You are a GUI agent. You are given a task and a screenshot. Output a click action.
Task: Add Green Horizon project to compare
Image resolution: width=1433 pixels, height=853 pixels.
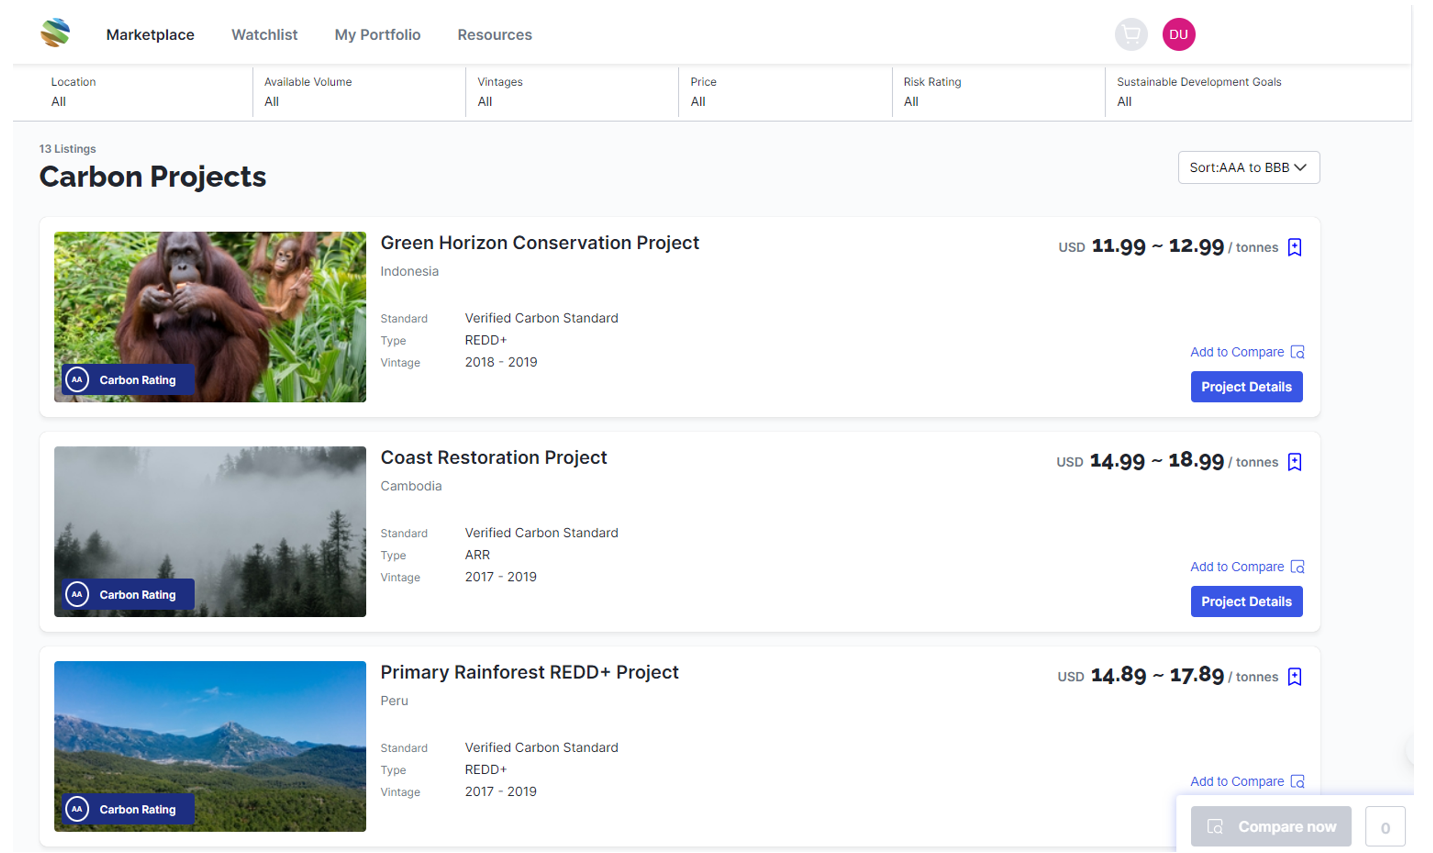pyautogui.click(x=1246, y=352)
